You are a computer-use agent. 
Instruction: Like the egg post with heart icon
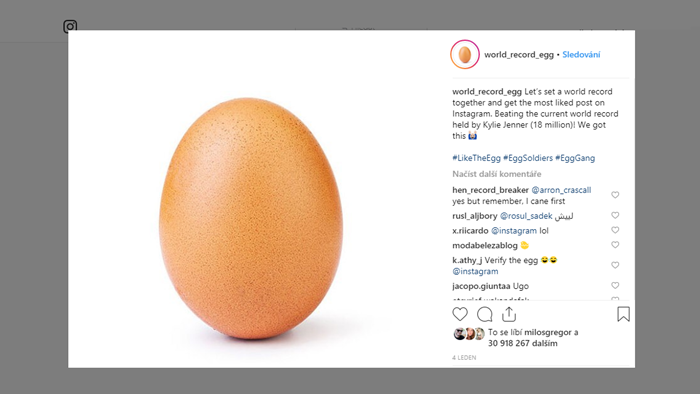(x=460, y=314)
